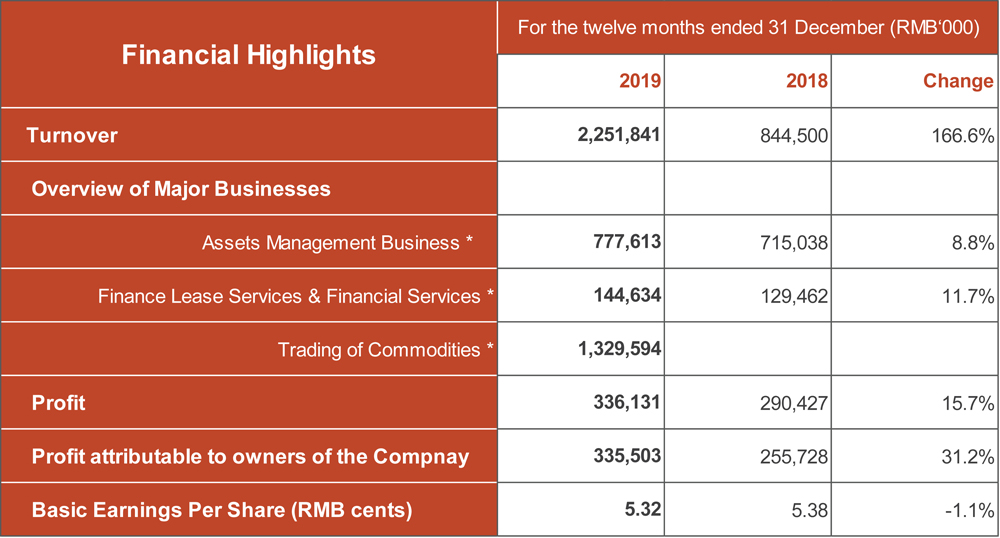Select the -1.1% earnings change cell
This screenshot has width=1000, height=538.
[969, 511]
